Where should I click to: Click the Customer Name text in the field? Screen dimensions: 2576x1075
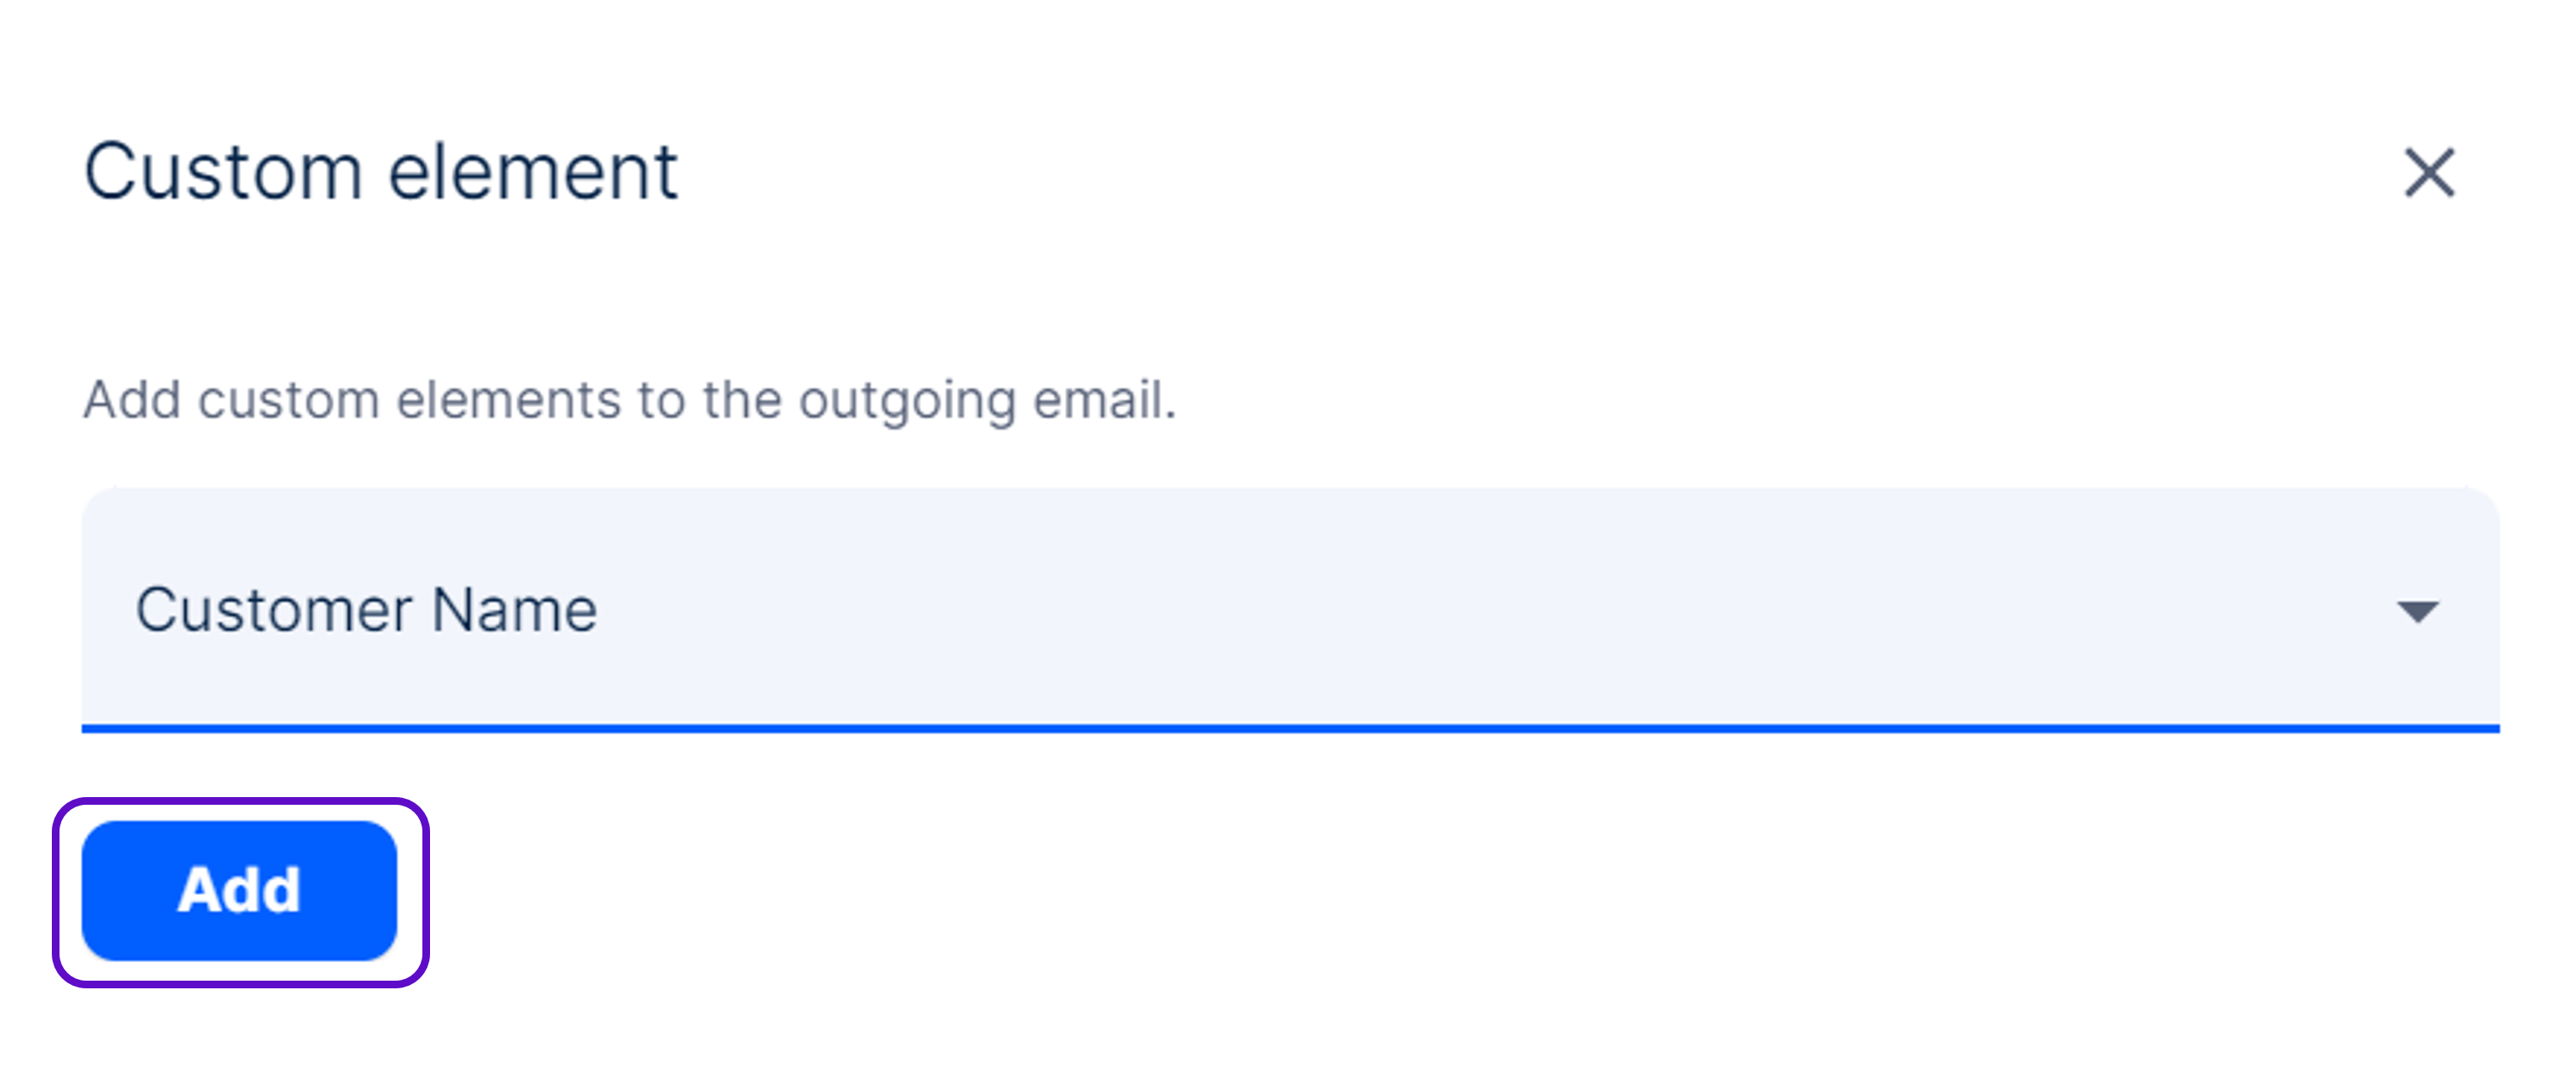click(366, 610)
